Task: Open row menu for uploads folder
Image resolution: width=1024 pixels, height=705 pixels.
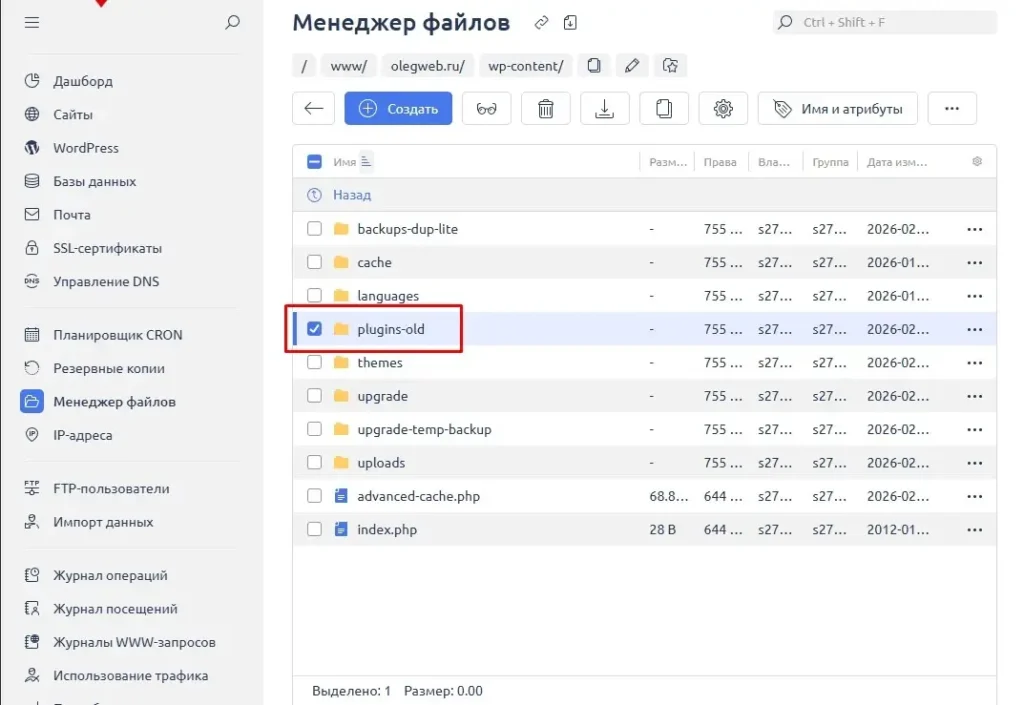Action: [974, 463]
